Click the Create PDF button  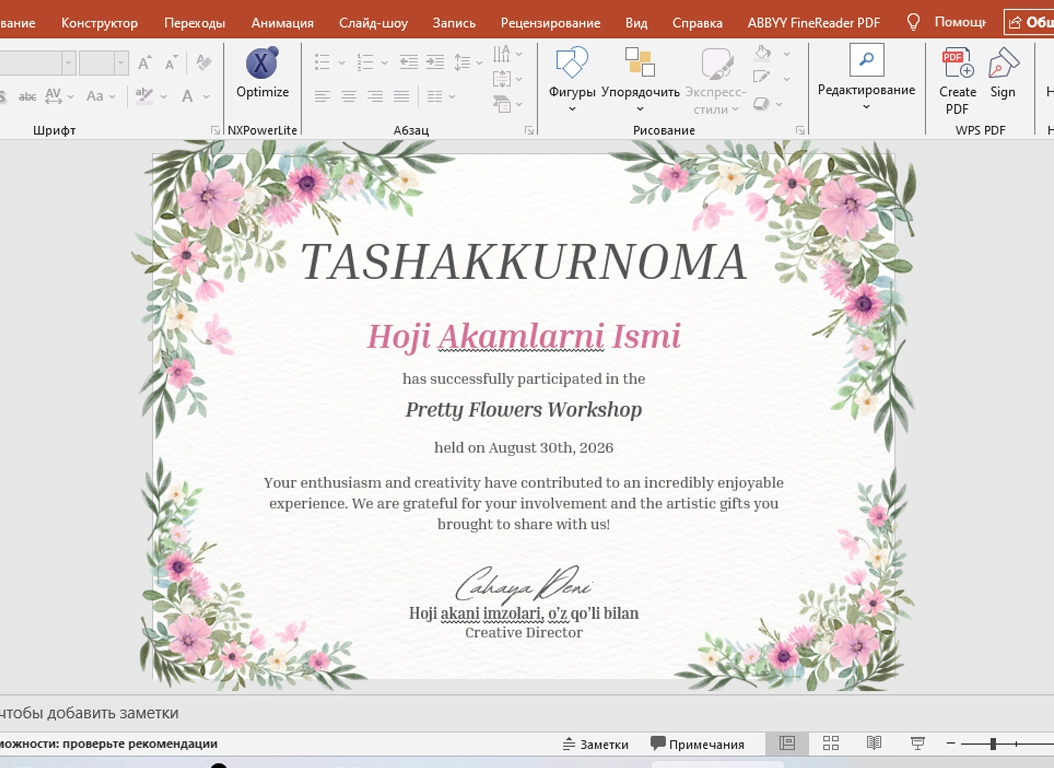click(957, 81)
